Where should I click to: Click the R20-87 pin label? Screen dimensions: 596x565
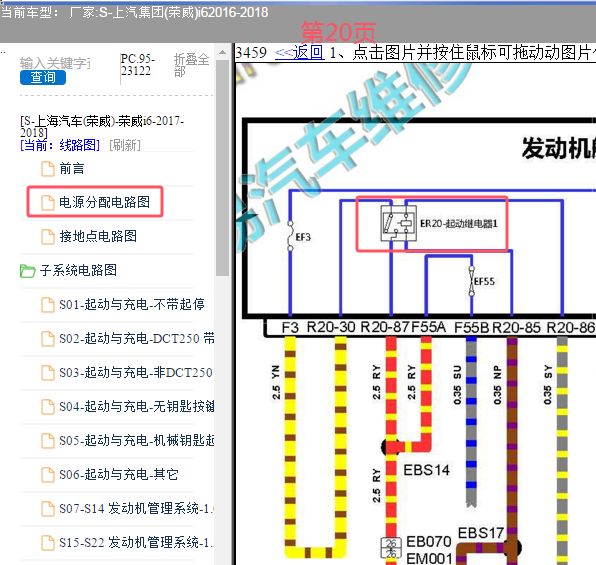385,327
